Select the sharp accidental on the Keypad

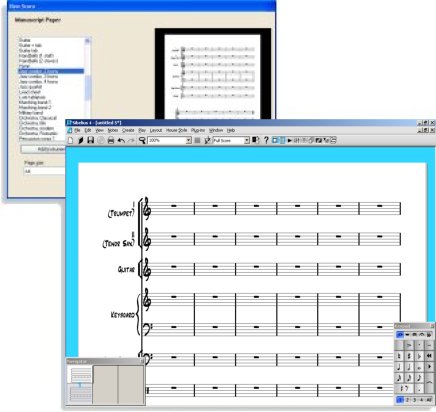pos(409,356)
